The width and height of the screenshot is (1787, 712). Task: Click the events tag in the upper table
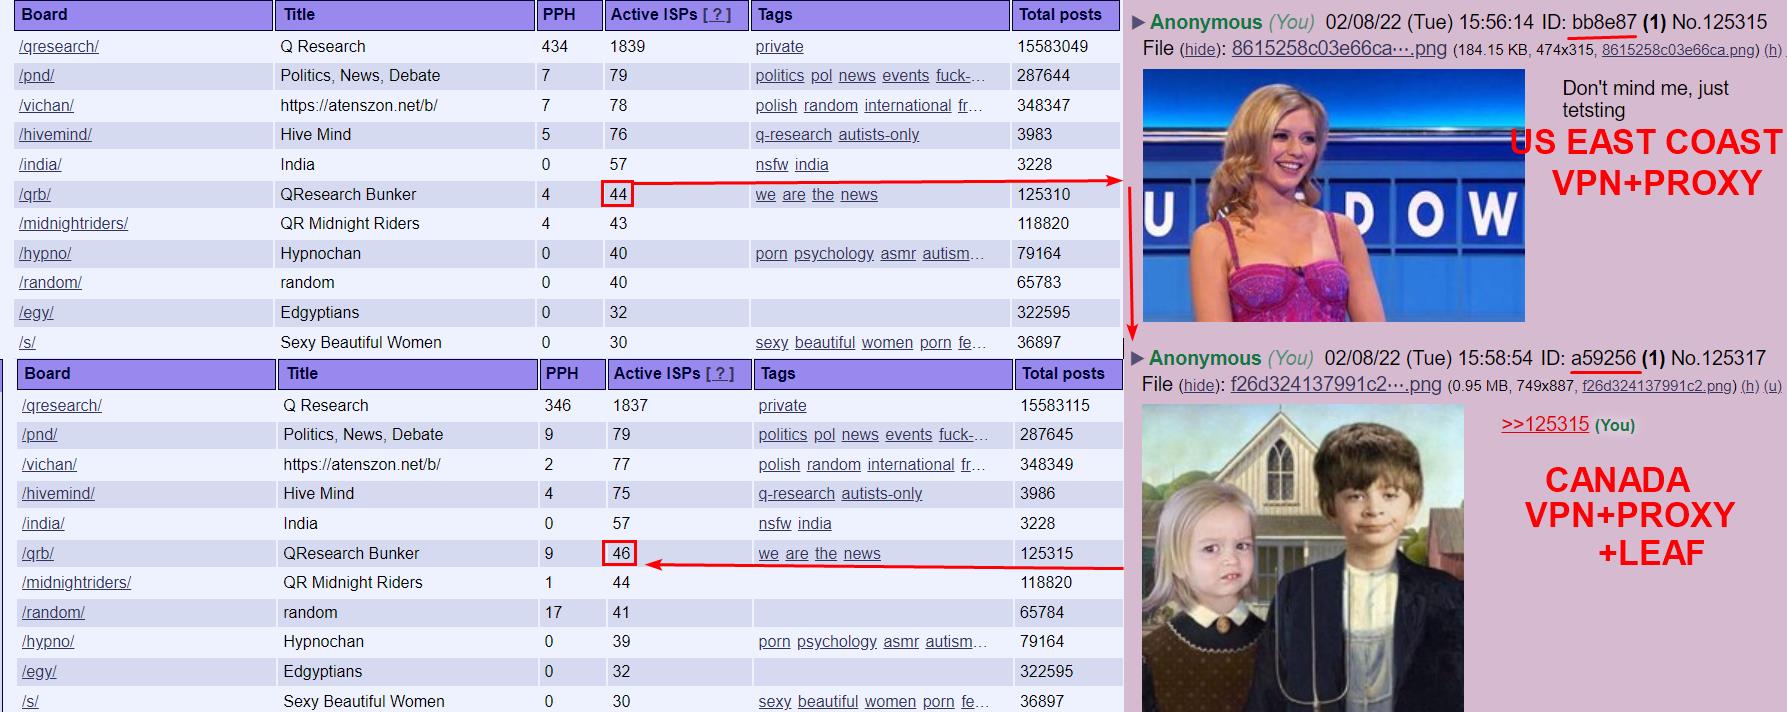(906, 76)
